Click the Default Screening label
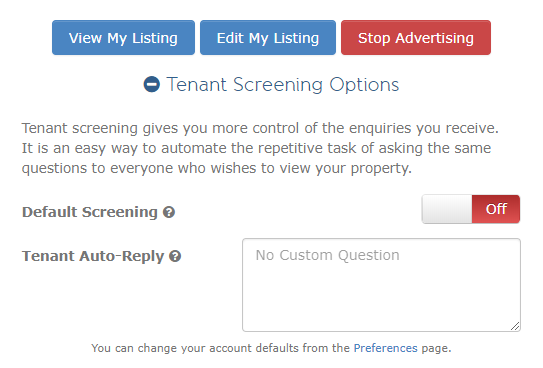 [90, 212]
